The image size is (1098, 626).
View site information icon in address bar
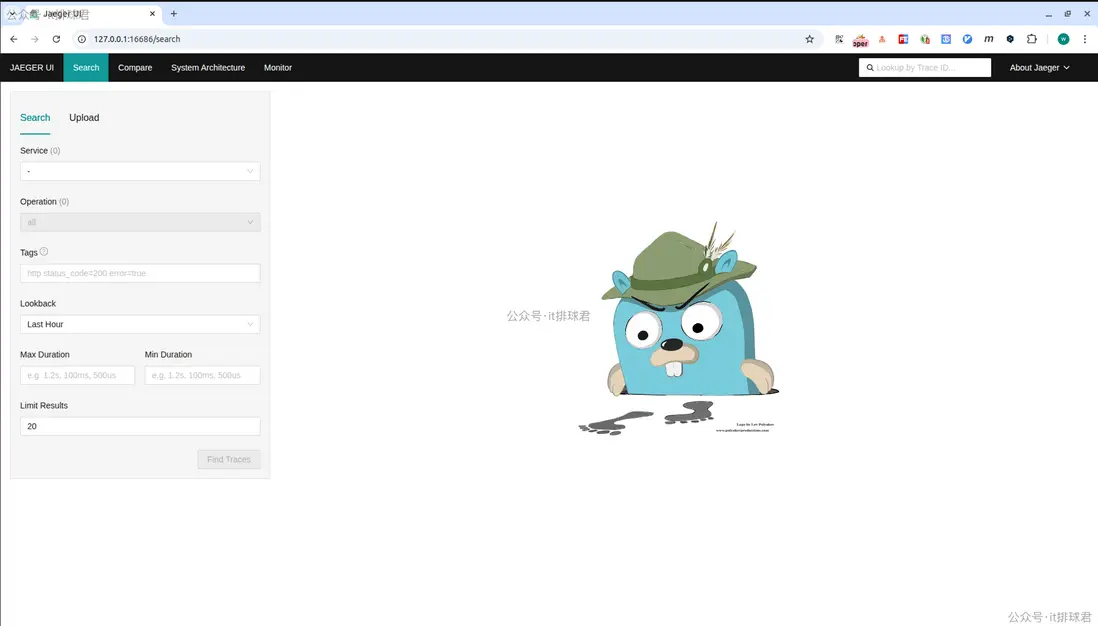tap(82, 39)
